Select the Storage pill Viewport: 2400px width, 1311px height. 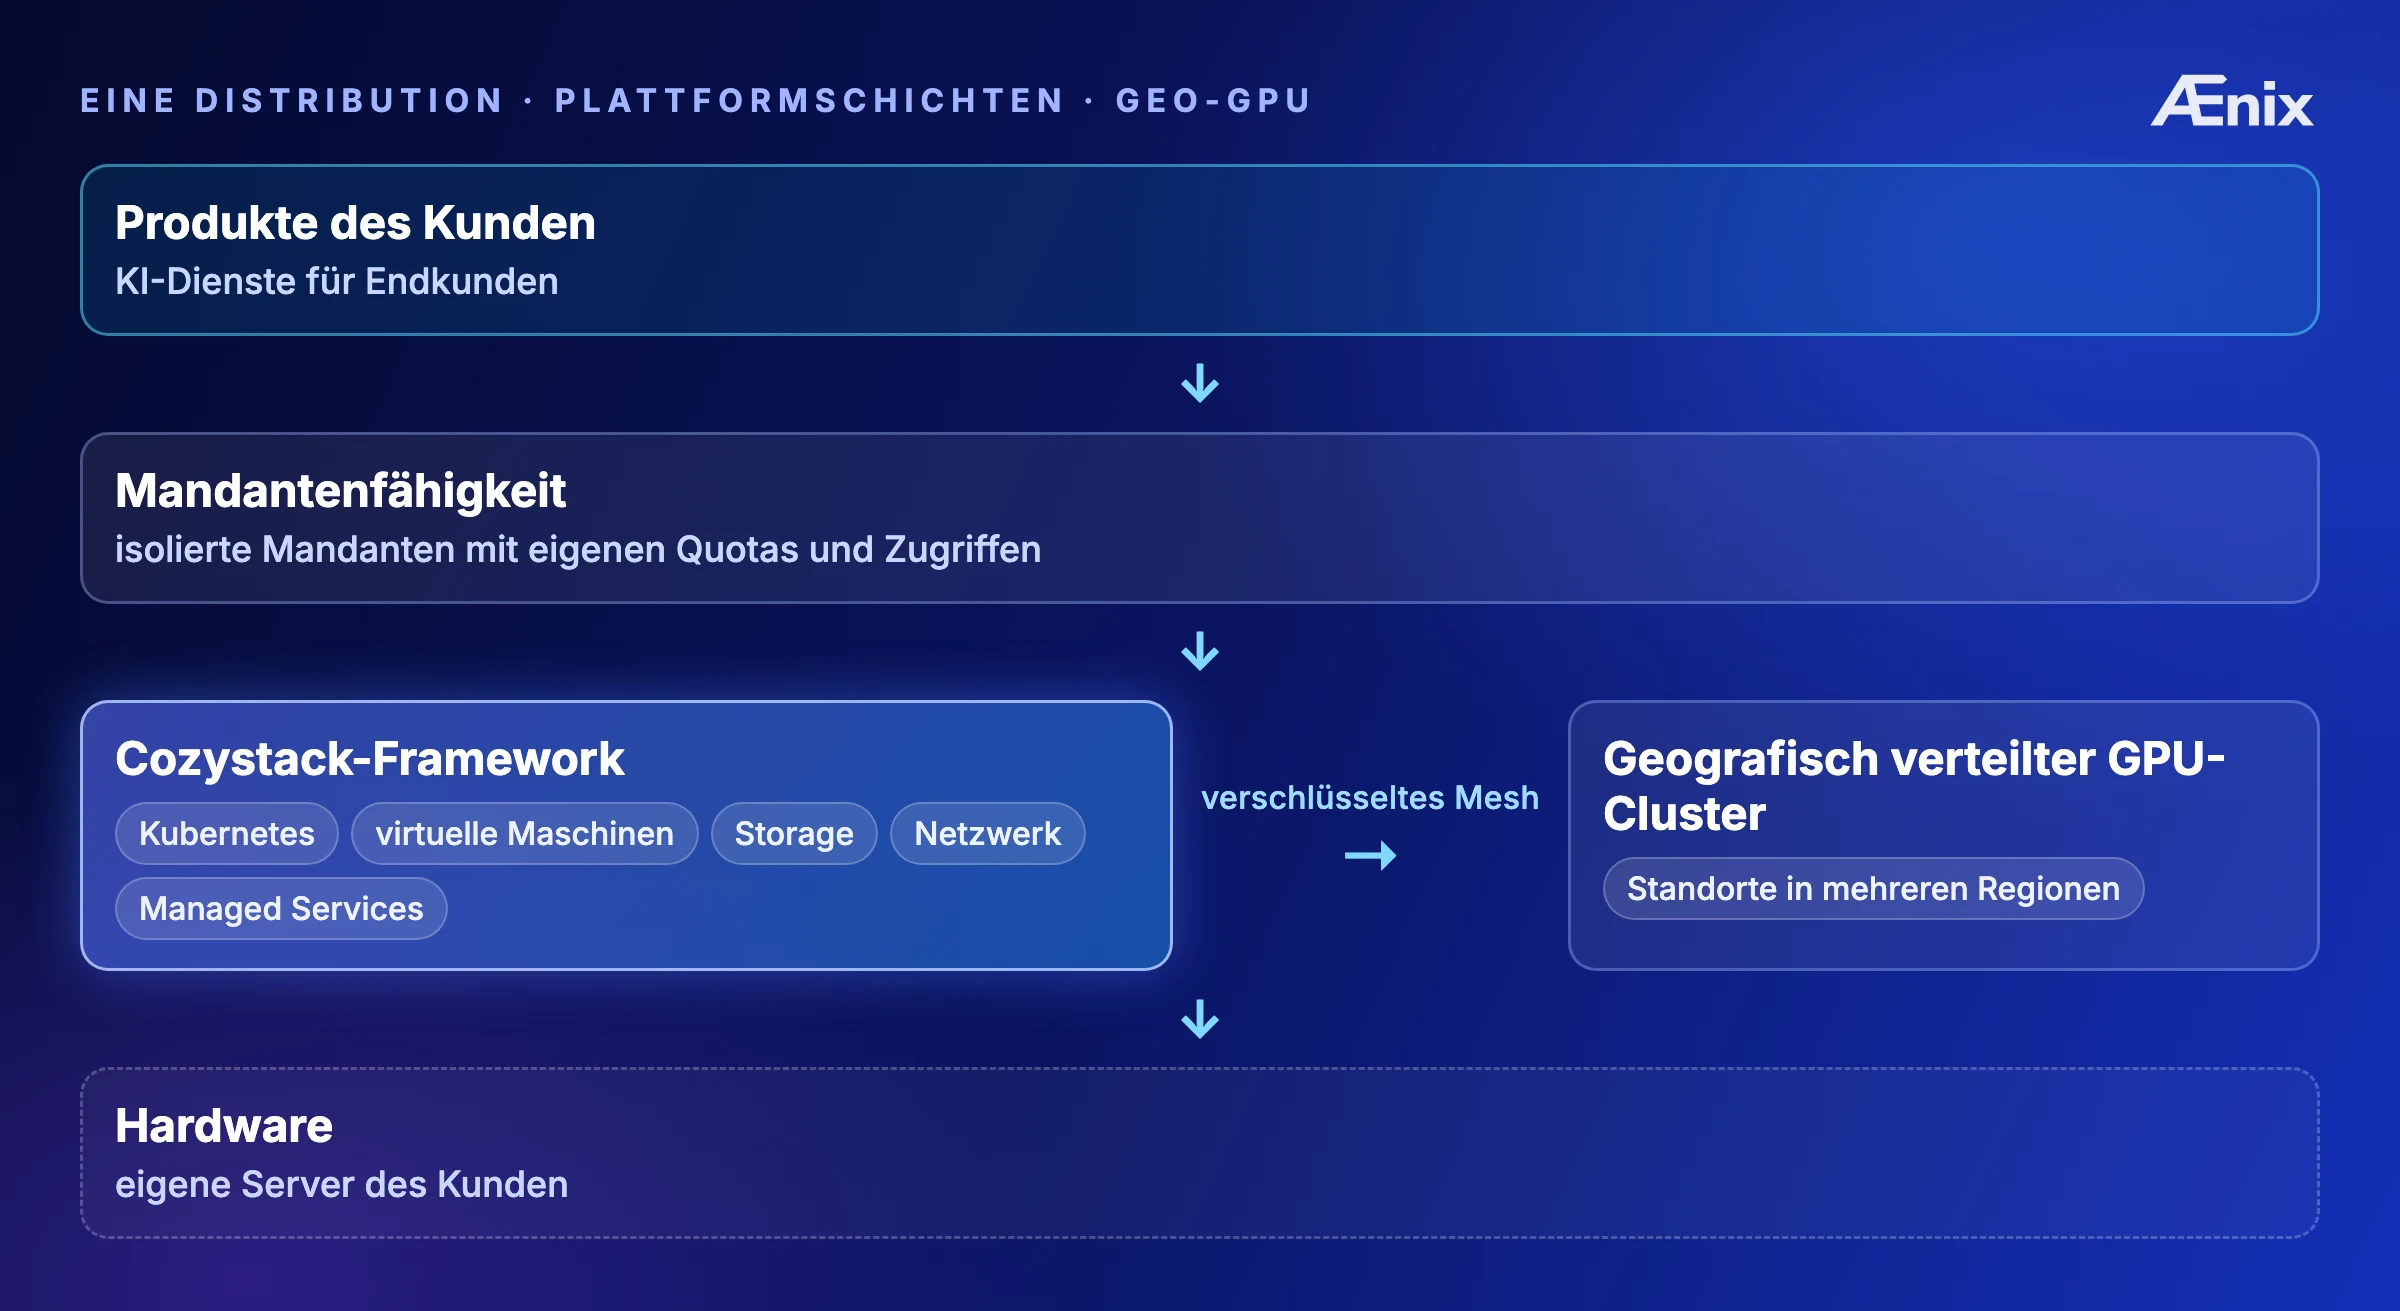coord(794,833)
